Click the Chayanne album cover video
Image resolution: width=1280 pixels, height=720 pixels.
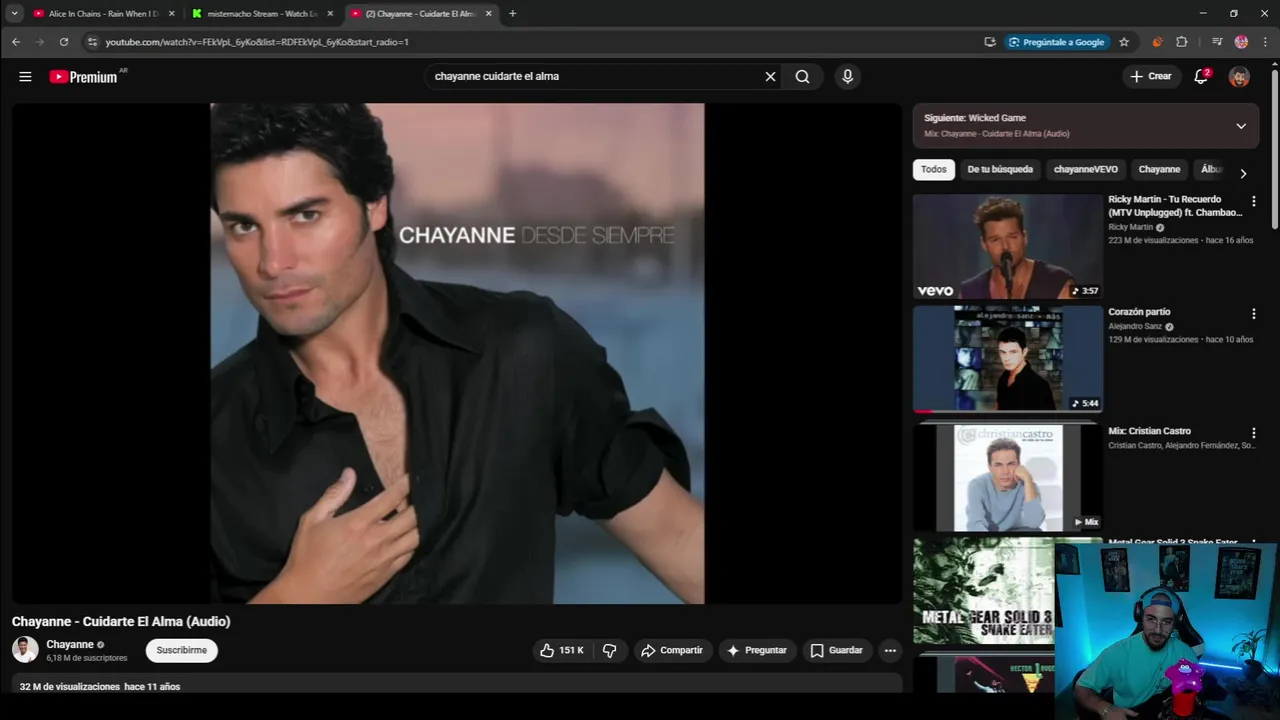coord(457,353)
